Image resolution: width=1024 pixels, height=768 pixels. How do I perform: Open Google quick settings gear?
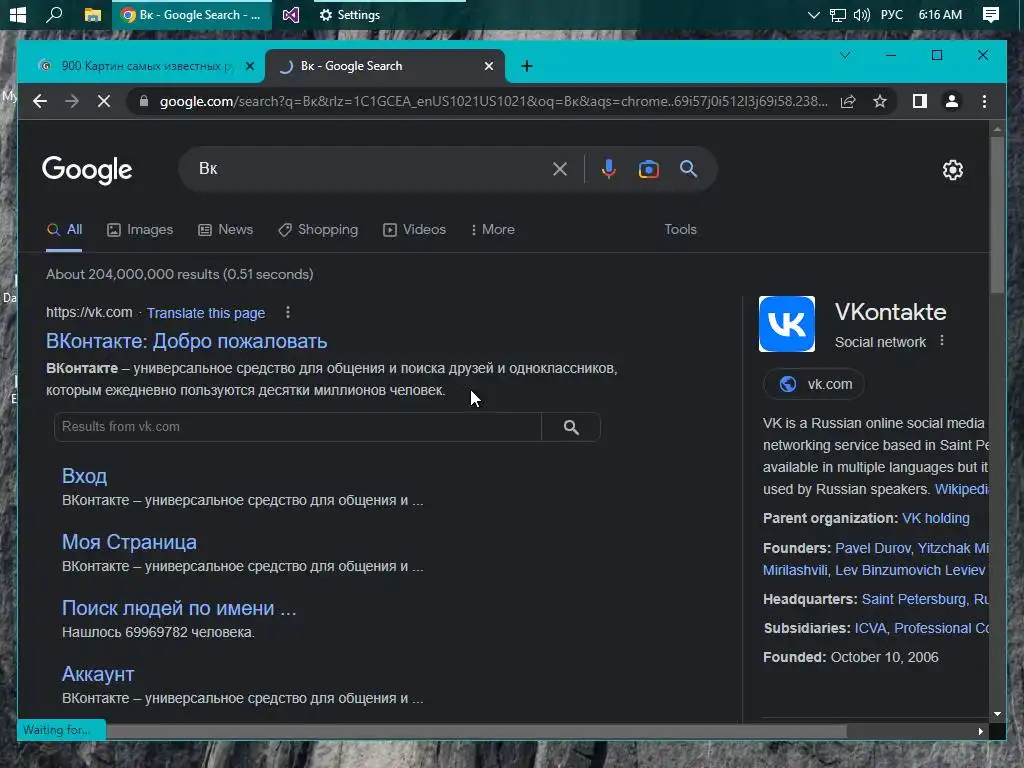tap(953, 170)
